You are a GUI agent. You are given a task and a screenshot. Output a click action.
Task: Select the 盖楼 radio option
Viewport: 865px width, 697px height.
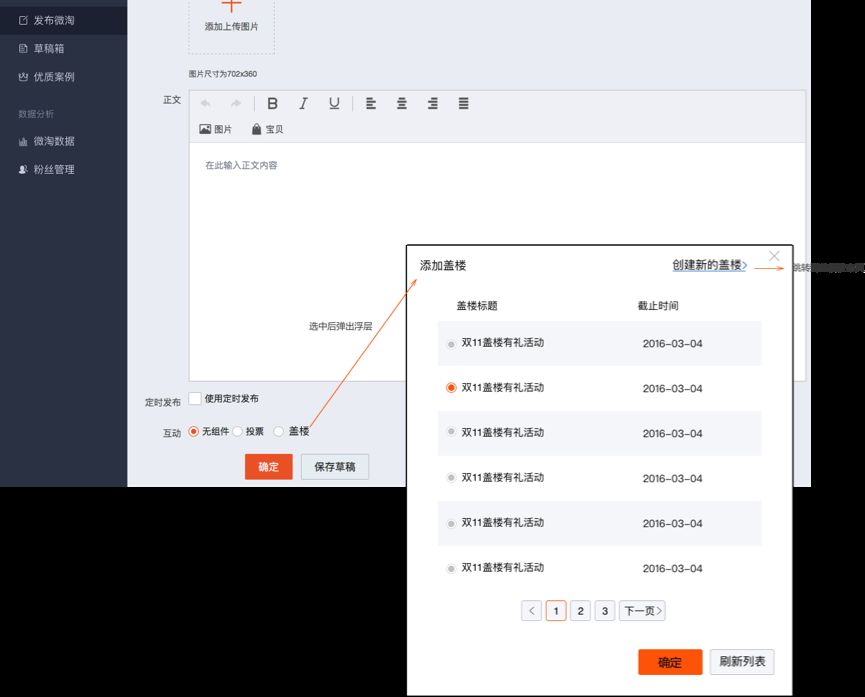point(279,432)
